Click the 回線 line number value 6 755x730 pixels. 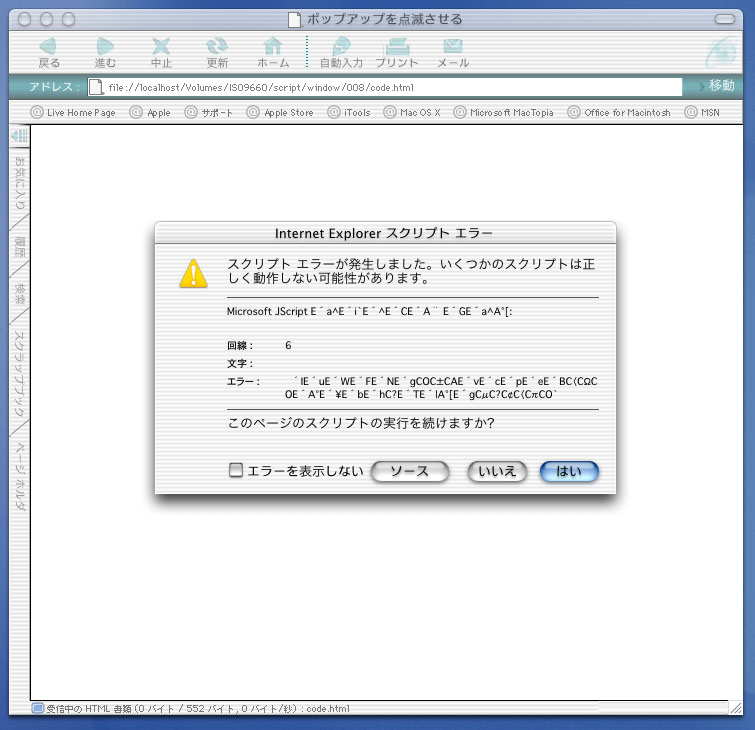tap(288, 345)
